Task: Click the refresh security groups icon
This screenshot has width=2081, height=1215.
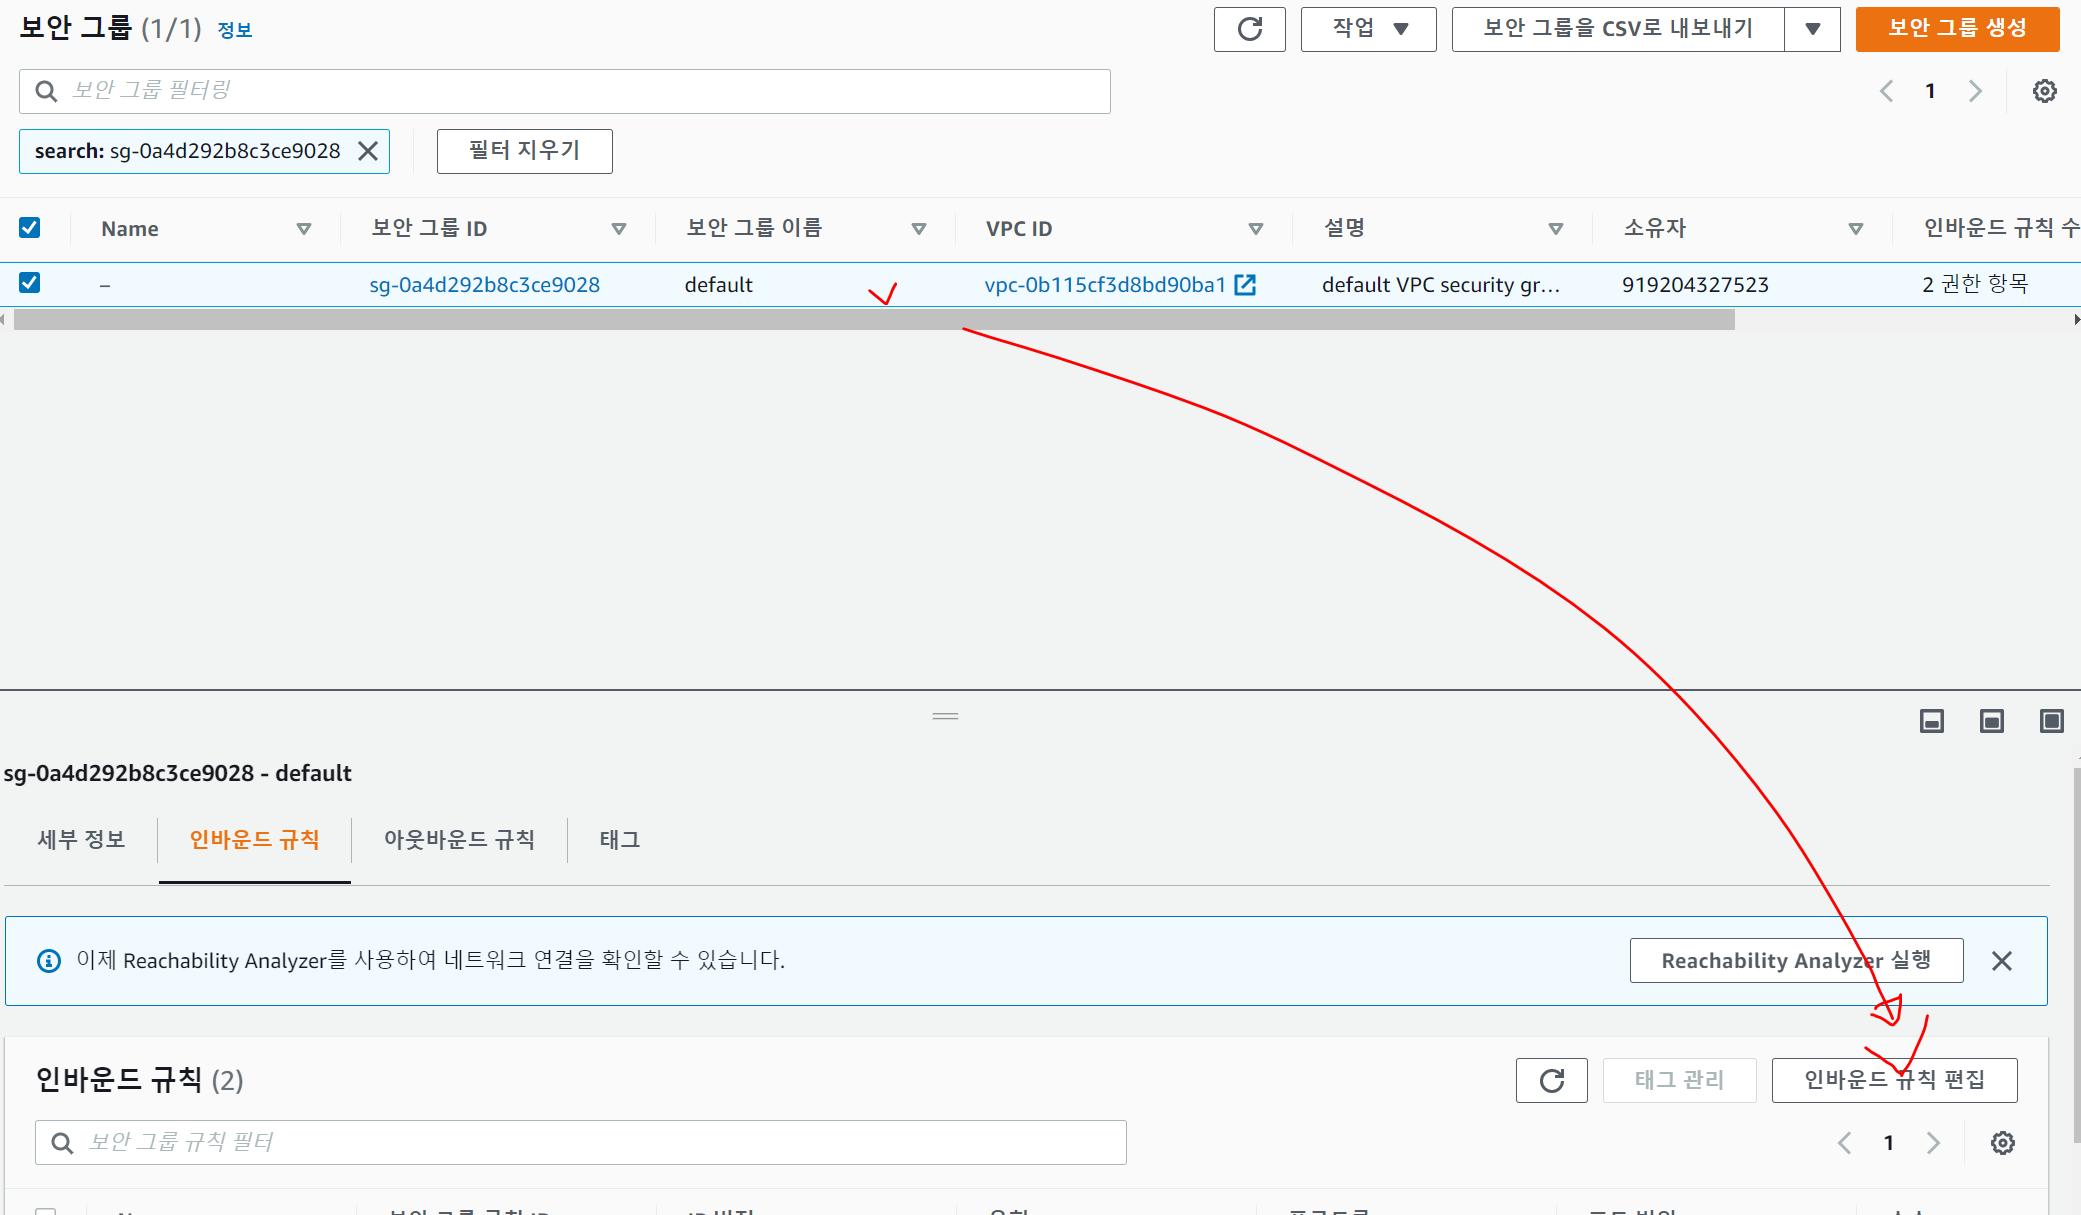Action: click(1249, 29)
